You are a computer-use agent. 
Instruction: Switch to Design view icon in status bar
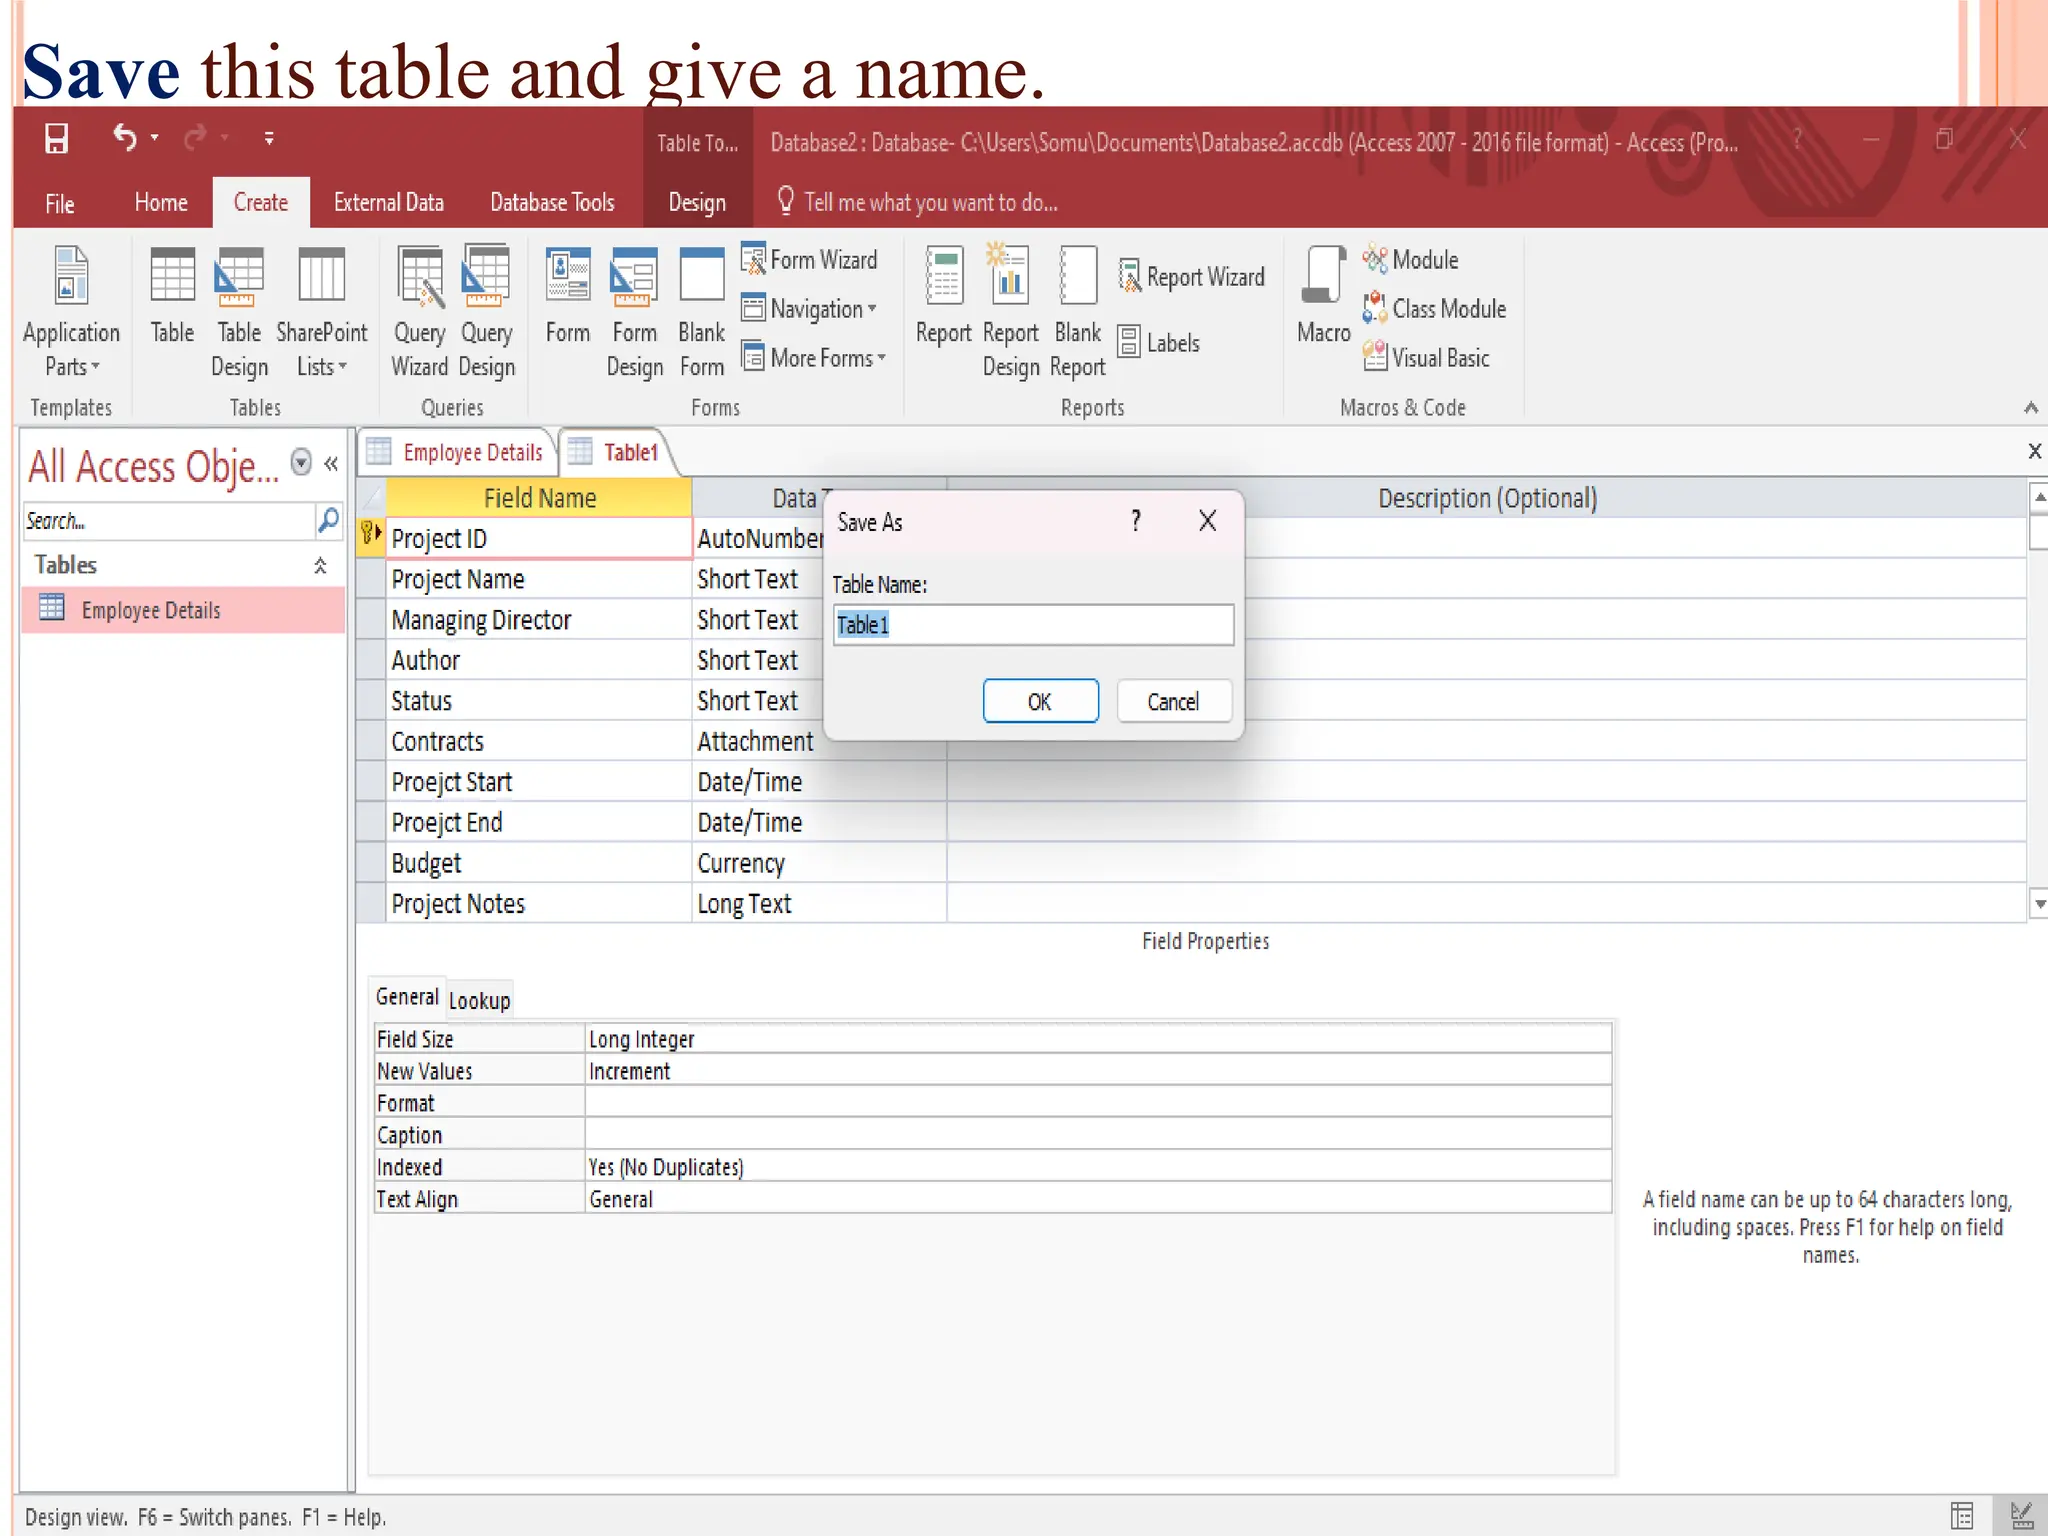point(2021,1516)
